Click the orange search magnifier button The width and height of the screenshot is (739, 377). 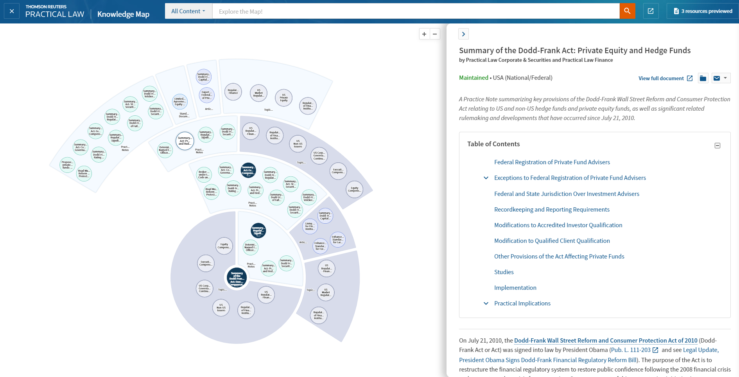pos(627,11)
